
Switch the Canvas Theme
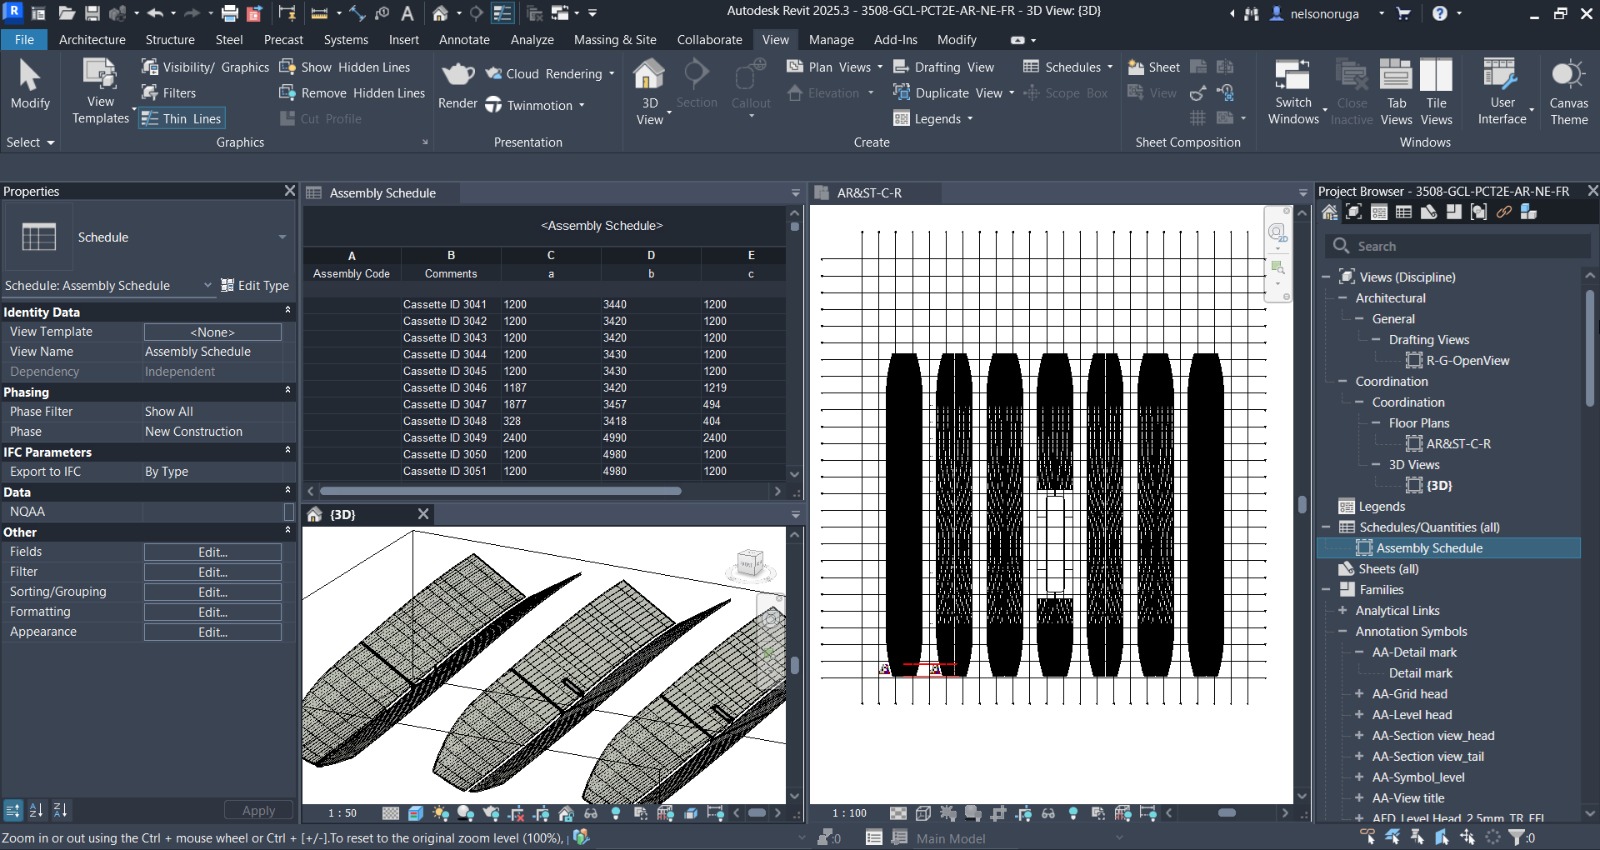point(1569,92)
